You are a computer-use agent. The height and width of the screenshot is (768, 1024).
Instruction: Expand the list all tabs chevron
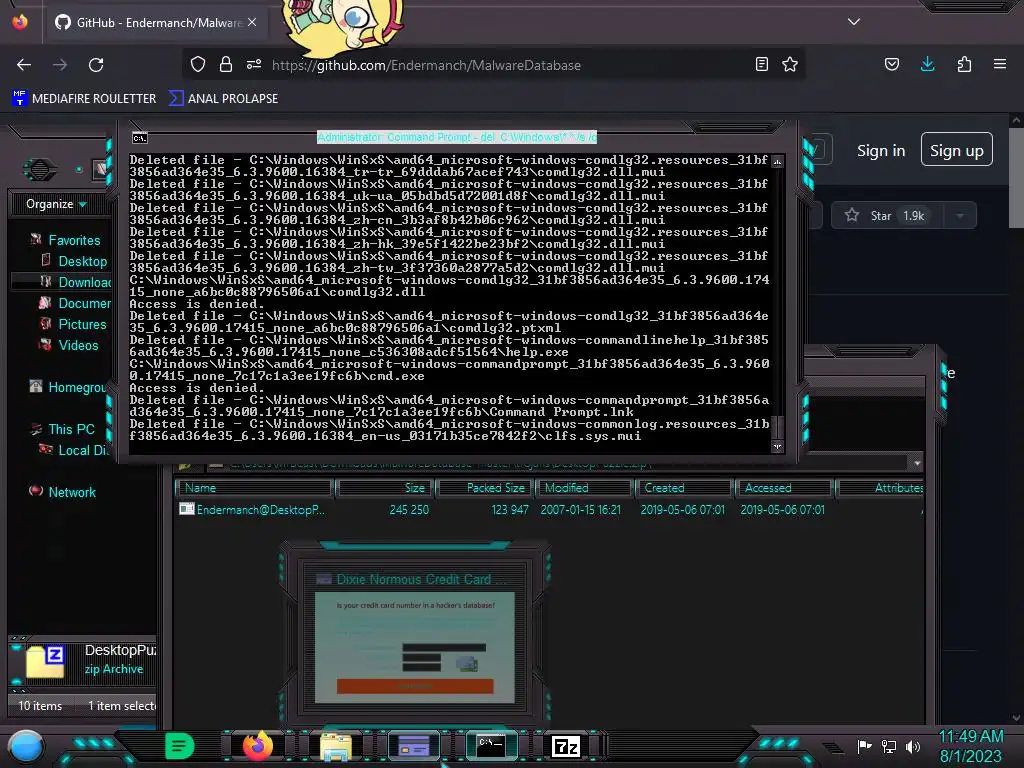pos(854,22)
